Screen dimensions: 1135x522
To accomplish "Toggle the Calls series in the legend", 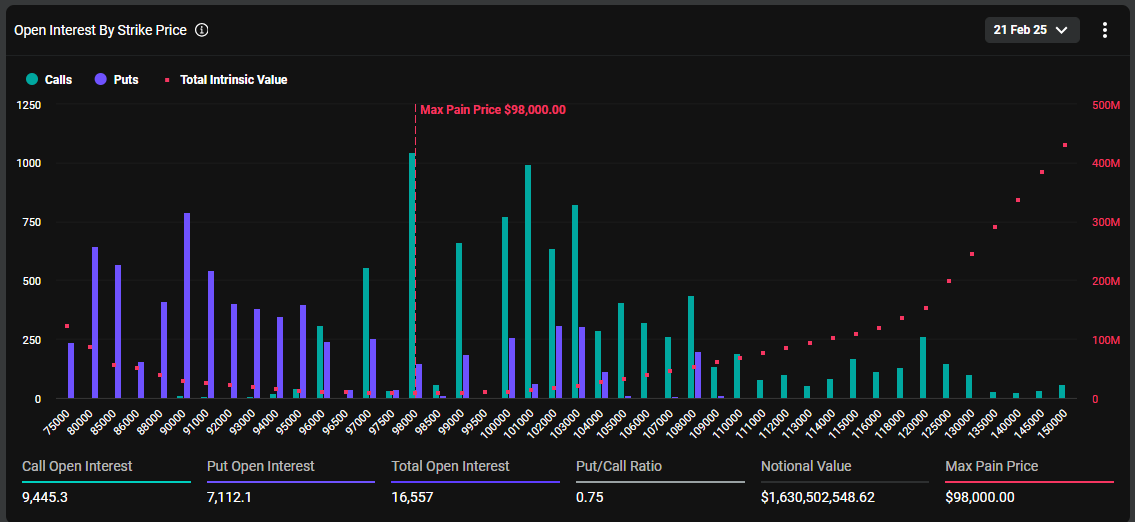I will click(48, 80).
